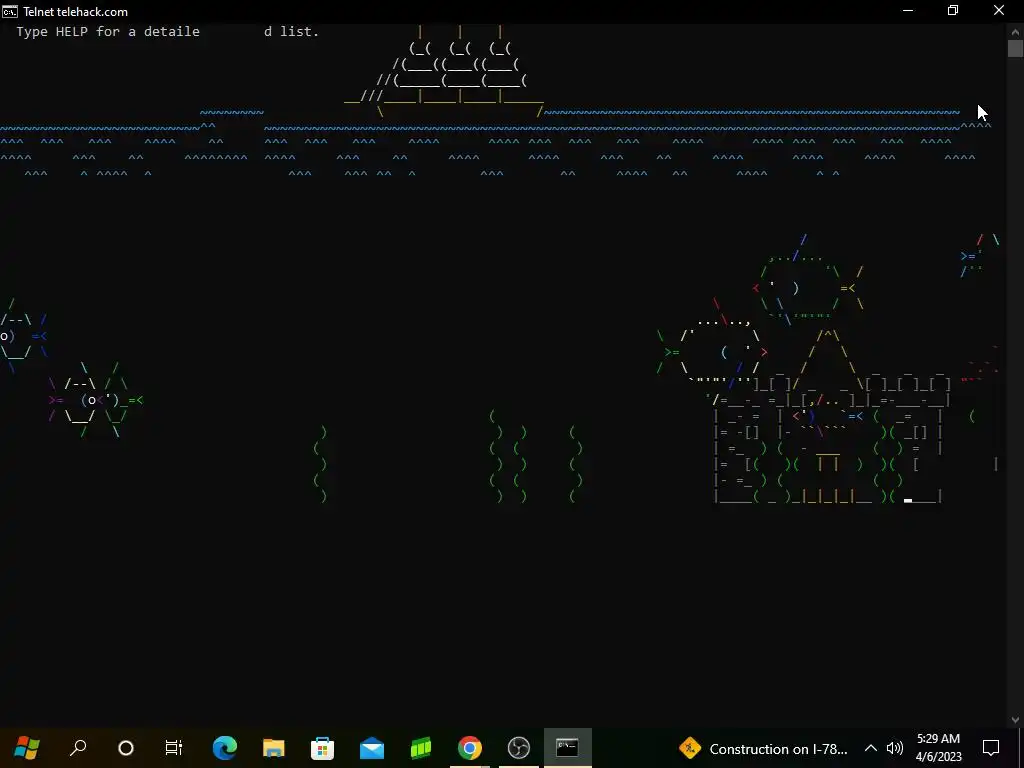
Task: Open the Start menu
Action: [27, 747]
